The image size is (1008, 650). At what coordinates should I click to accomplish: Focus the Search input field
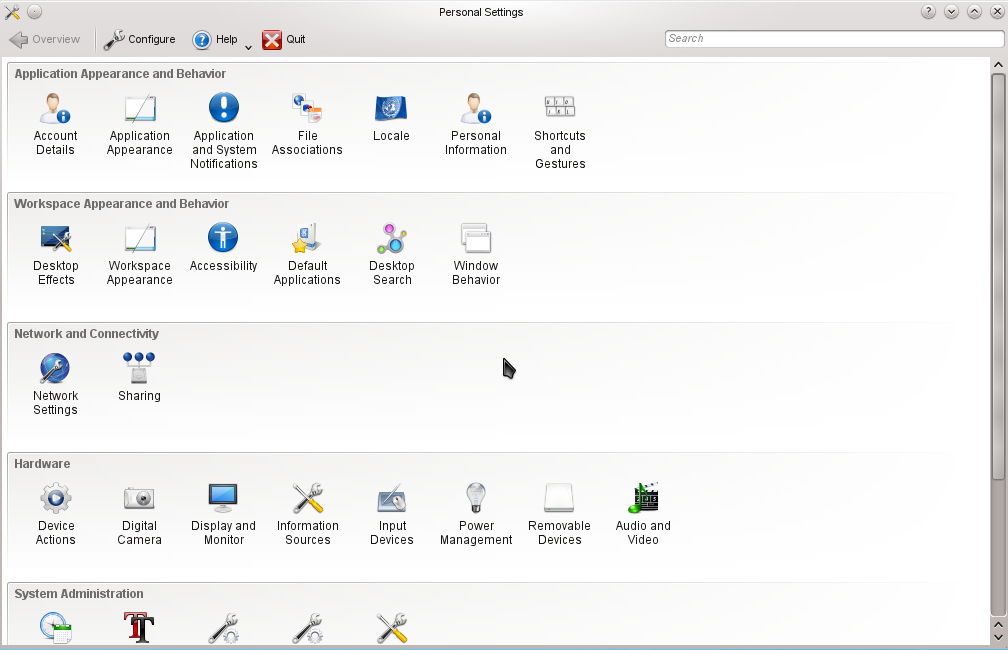834,39
